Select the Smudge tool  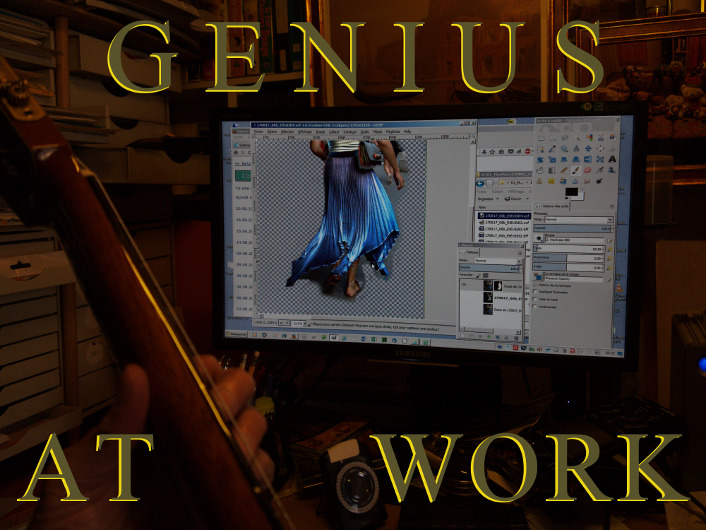[587, 181]
